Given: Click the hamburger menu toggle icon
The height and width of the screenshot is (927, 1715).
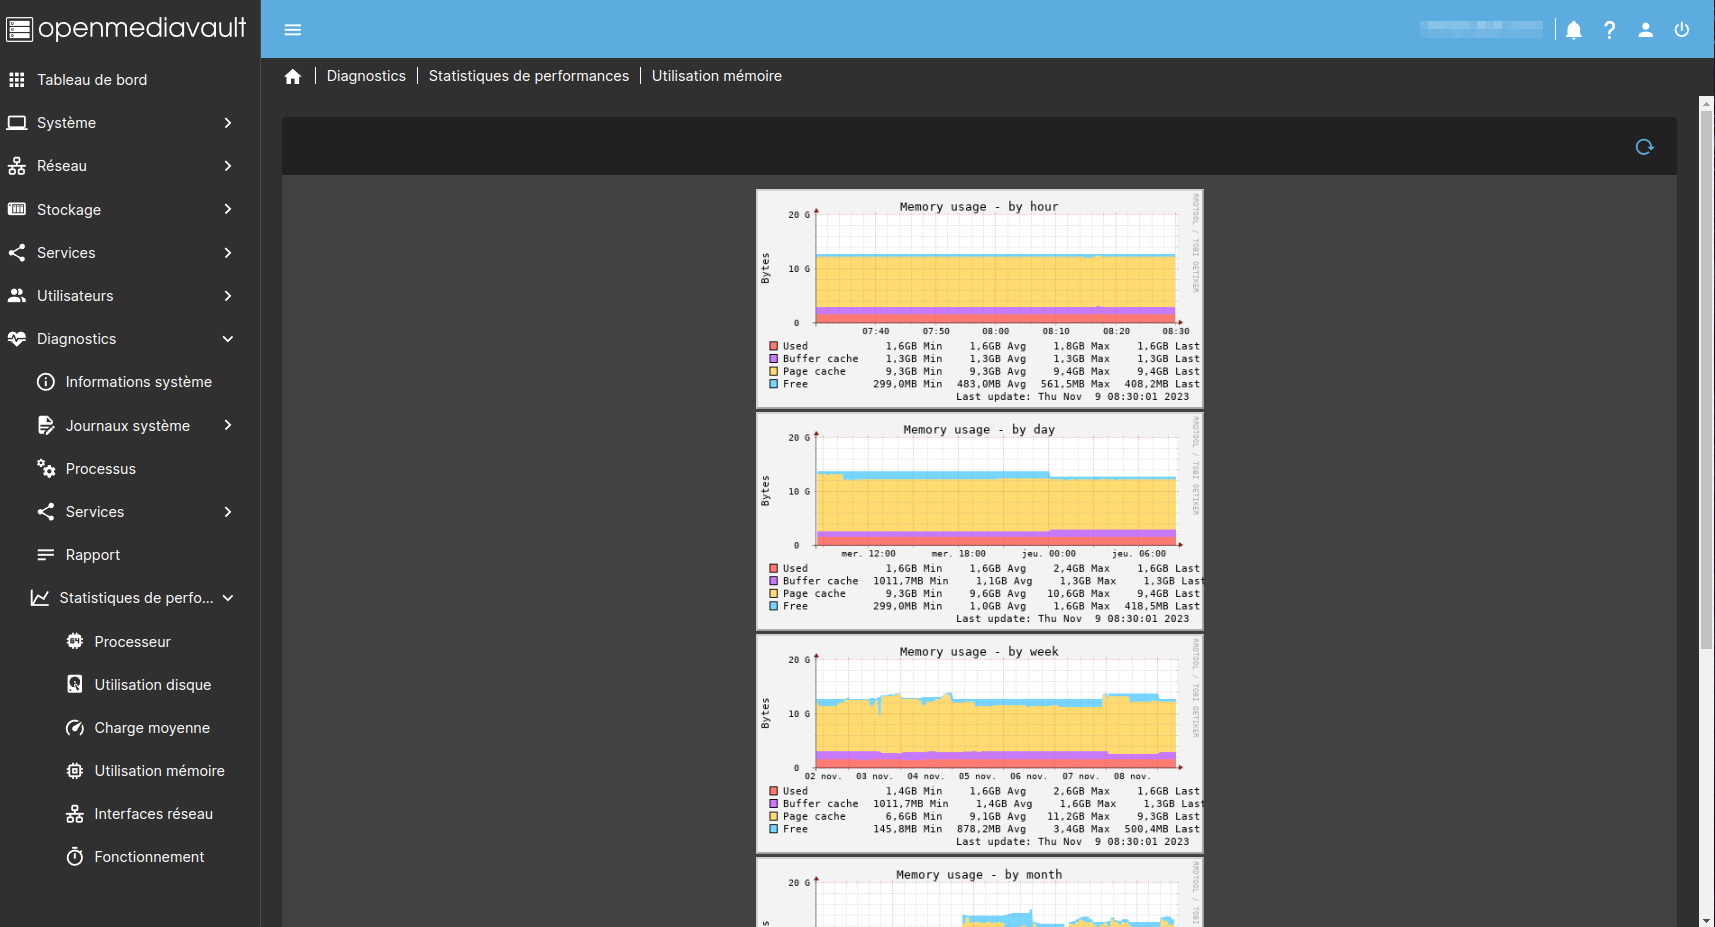Looking at the screenshot, I should 293,30.
